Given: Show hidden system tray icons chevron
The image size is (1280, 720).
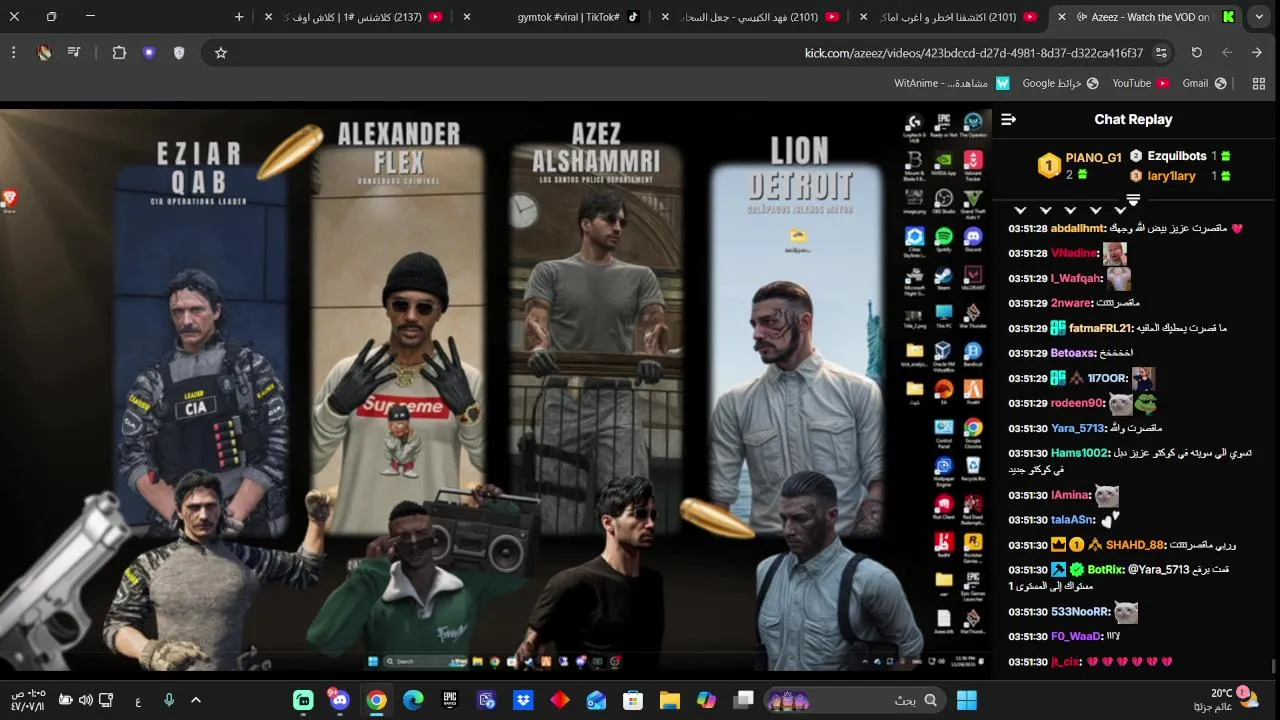Looking at the screenshot, I should [196, 700].
